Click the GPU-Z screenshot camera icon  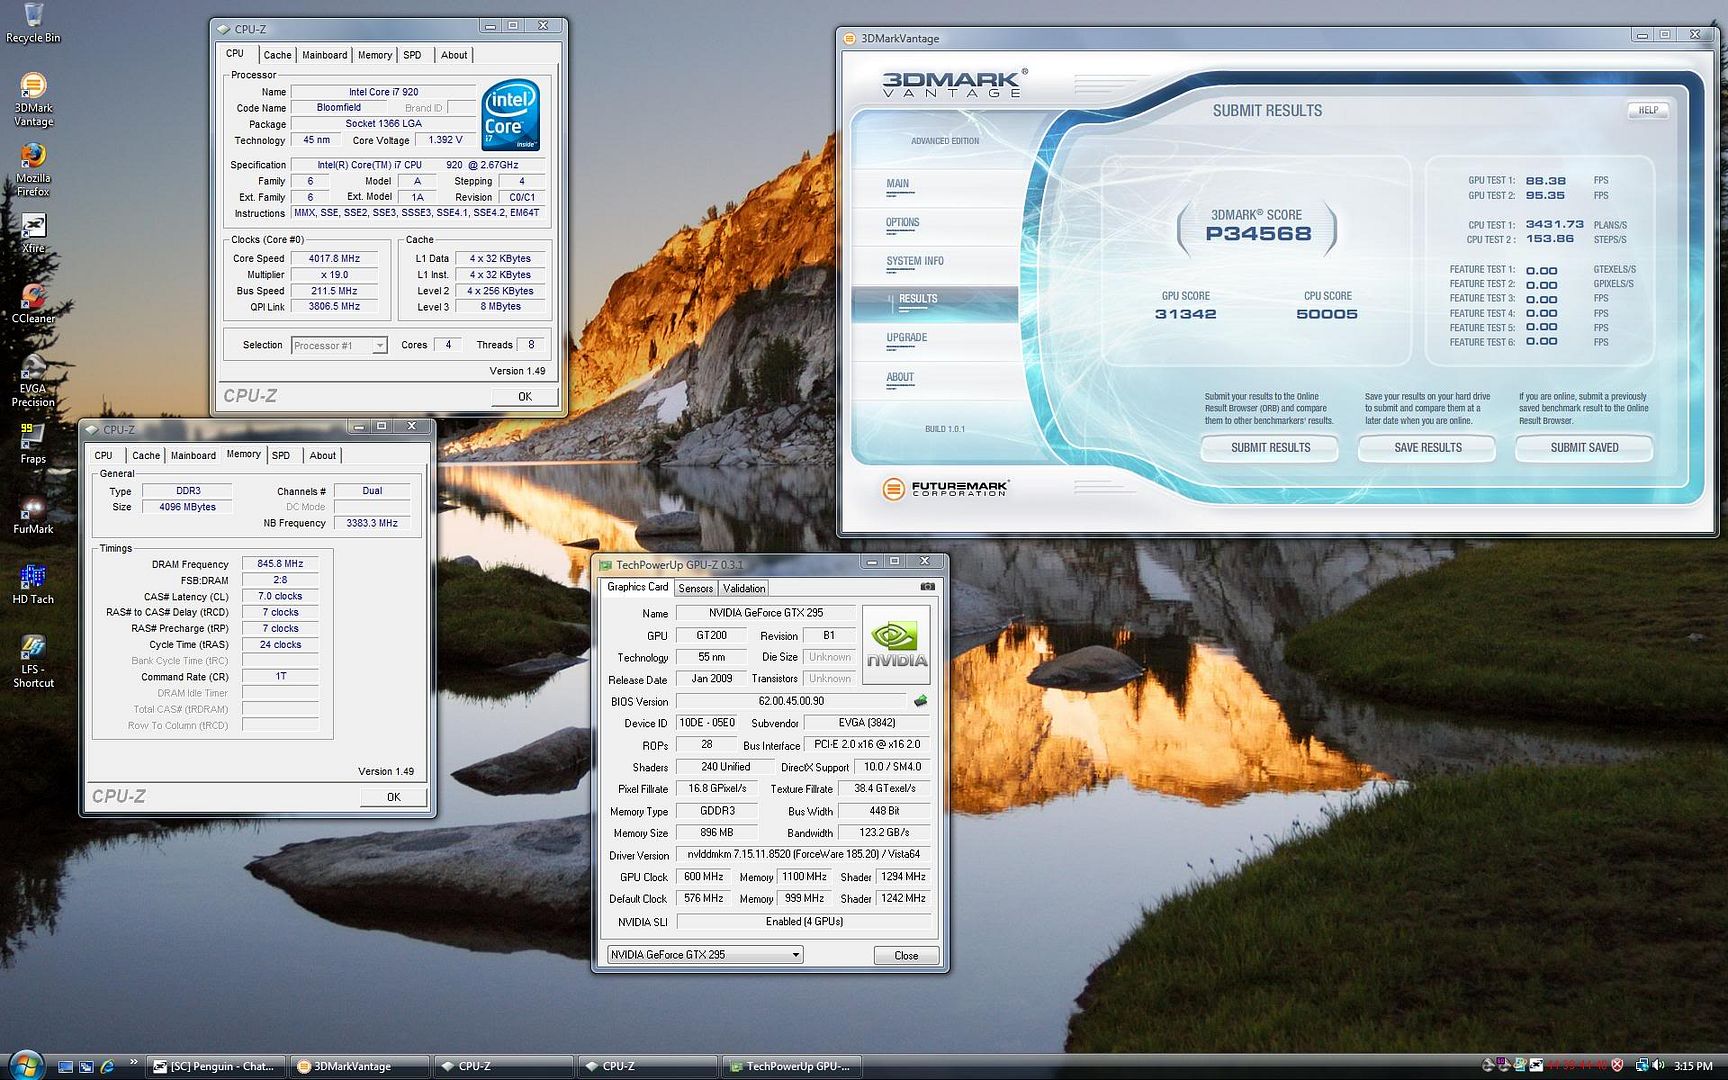[927, 587]
